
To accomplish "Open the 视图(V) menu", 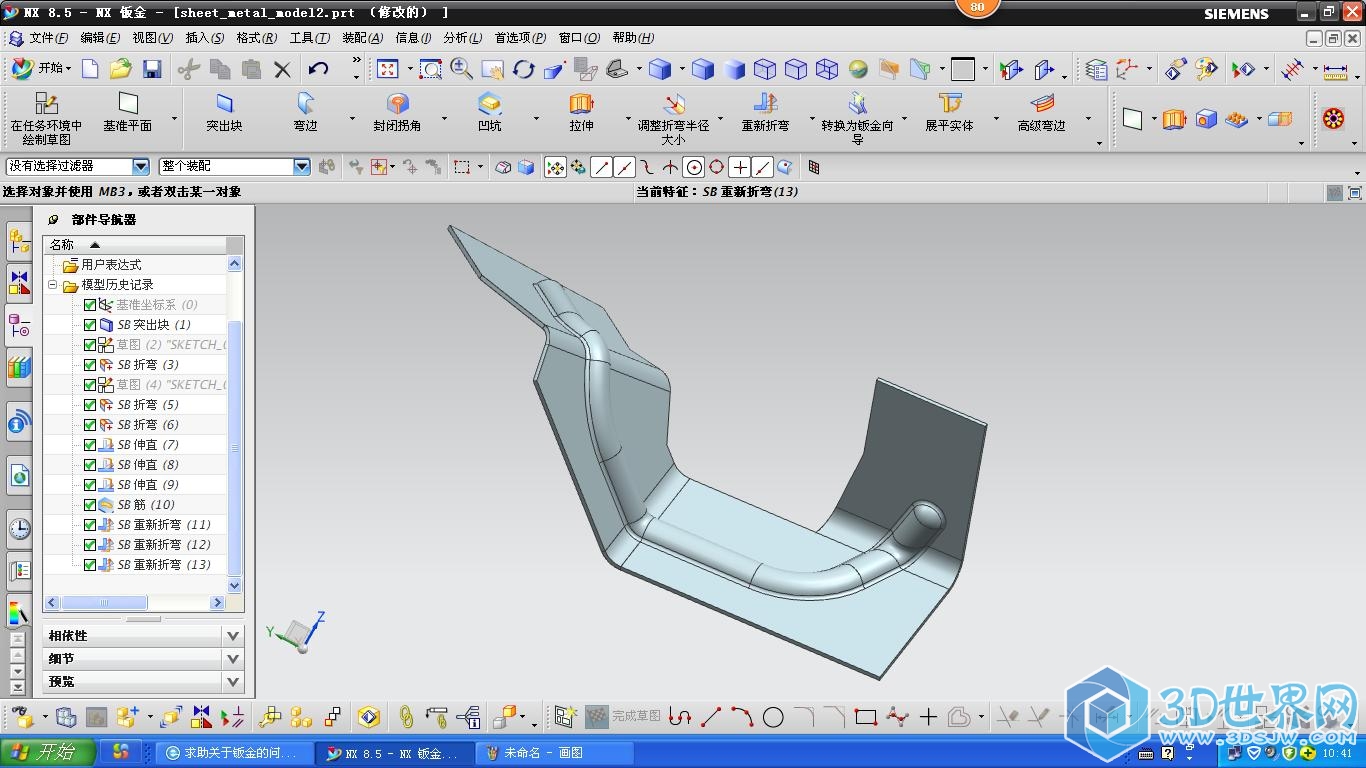I will (152, 38).
